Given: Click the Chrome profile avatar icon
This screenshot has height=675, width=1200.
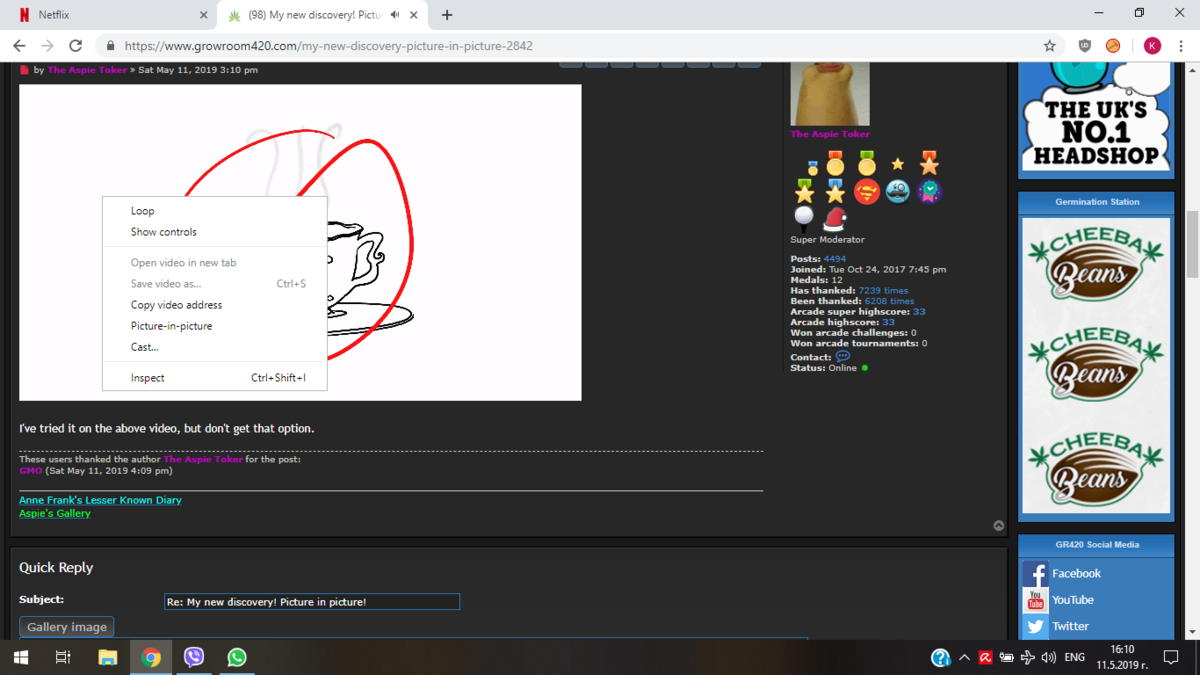Looking at the screenshot, I should pos(1152,45).
